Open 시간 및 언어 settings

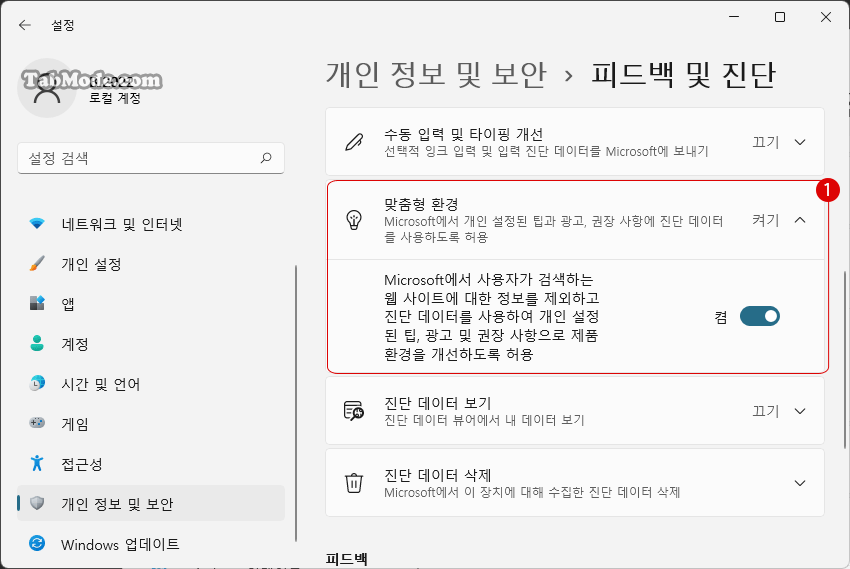pos(151,384)
